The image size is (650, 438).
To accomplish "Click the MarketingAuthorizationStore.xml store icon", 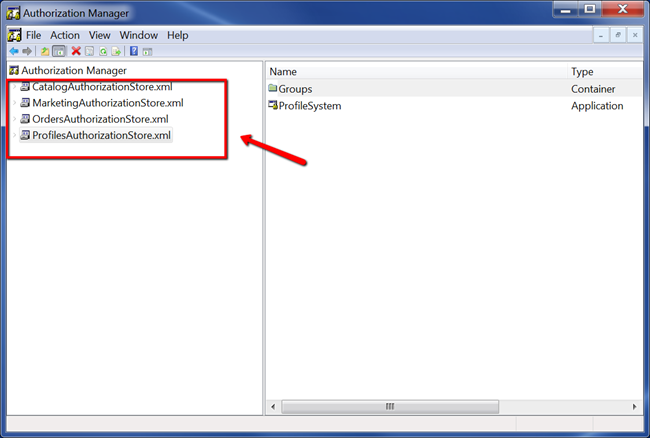I will pos(25,102).
